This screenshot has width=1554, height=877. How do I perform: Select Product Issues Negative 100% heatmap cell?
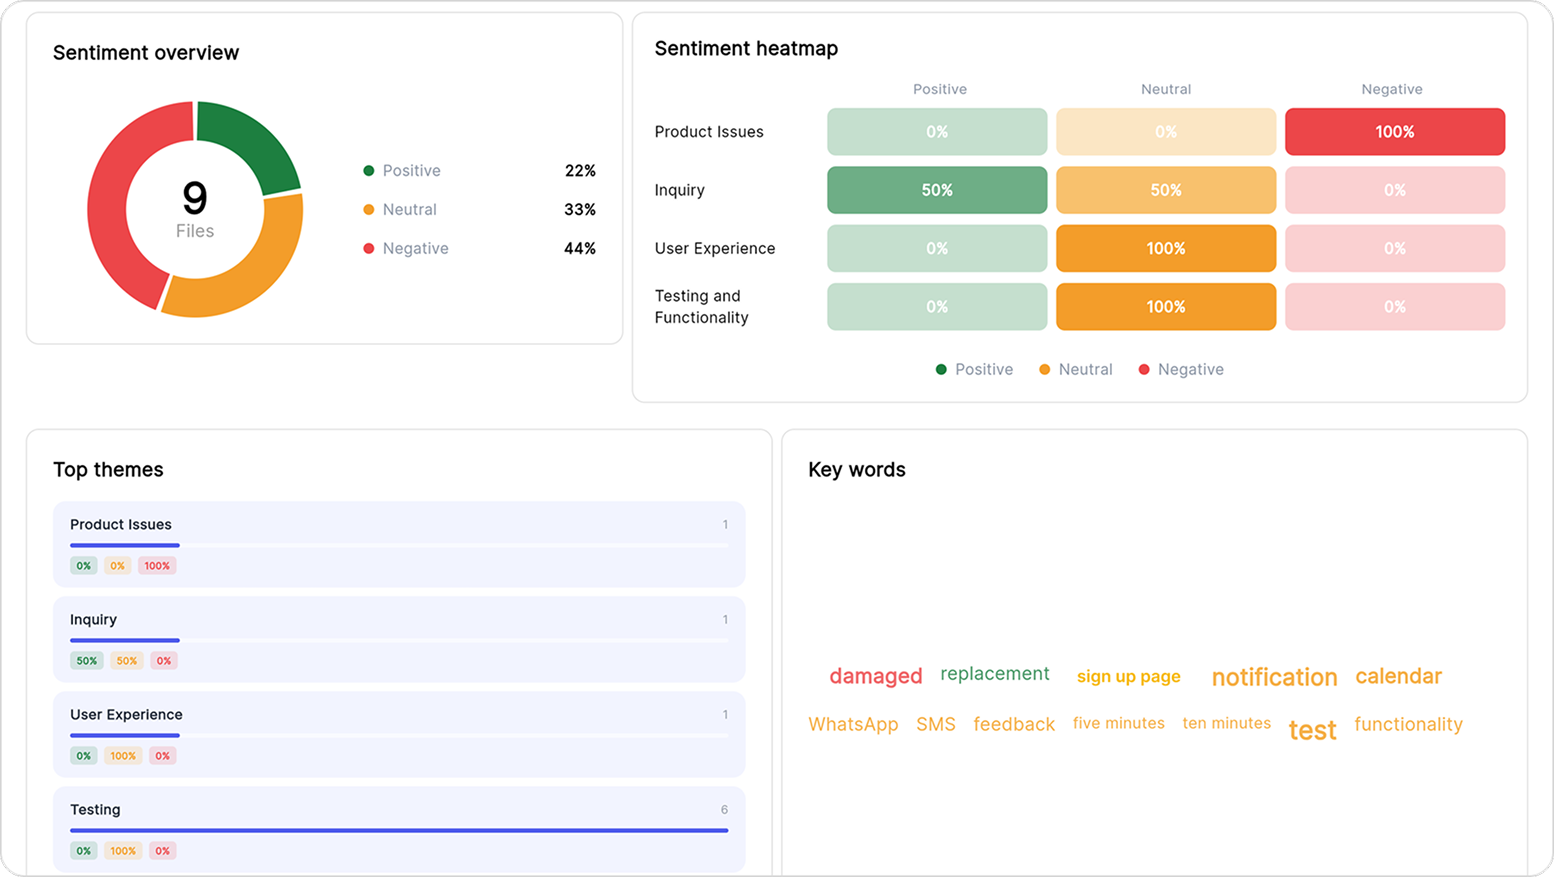[x=1394, y=132]
